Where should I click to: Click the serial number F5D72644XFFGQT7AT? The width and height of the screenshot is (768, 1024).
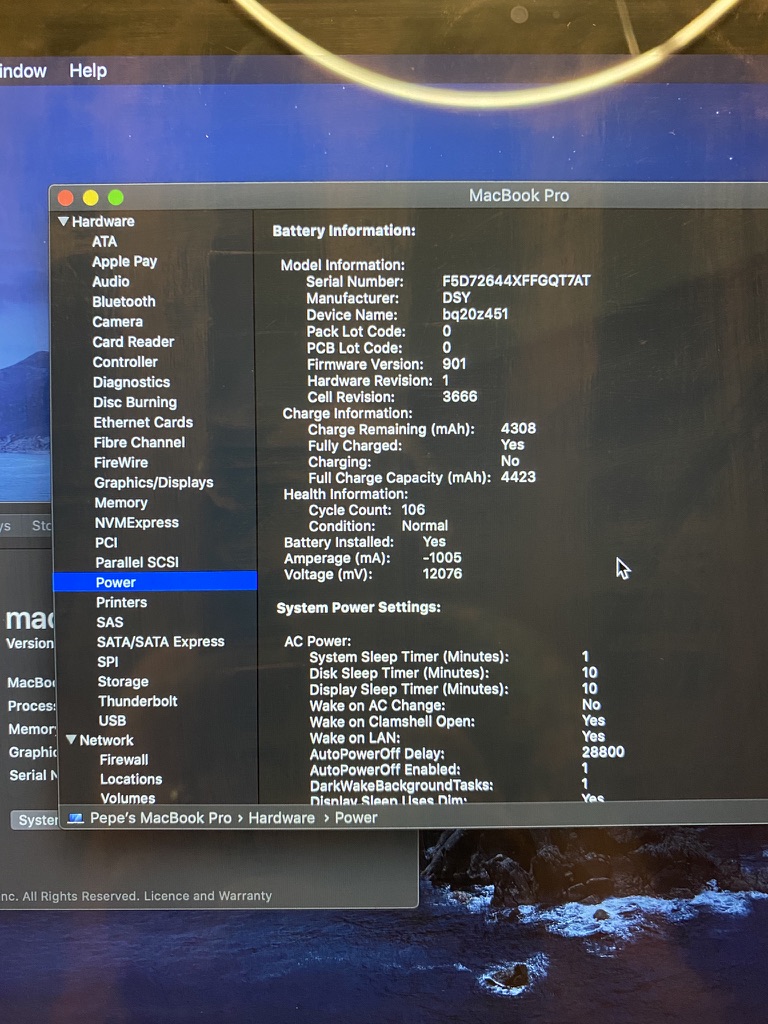pos(517,281)
